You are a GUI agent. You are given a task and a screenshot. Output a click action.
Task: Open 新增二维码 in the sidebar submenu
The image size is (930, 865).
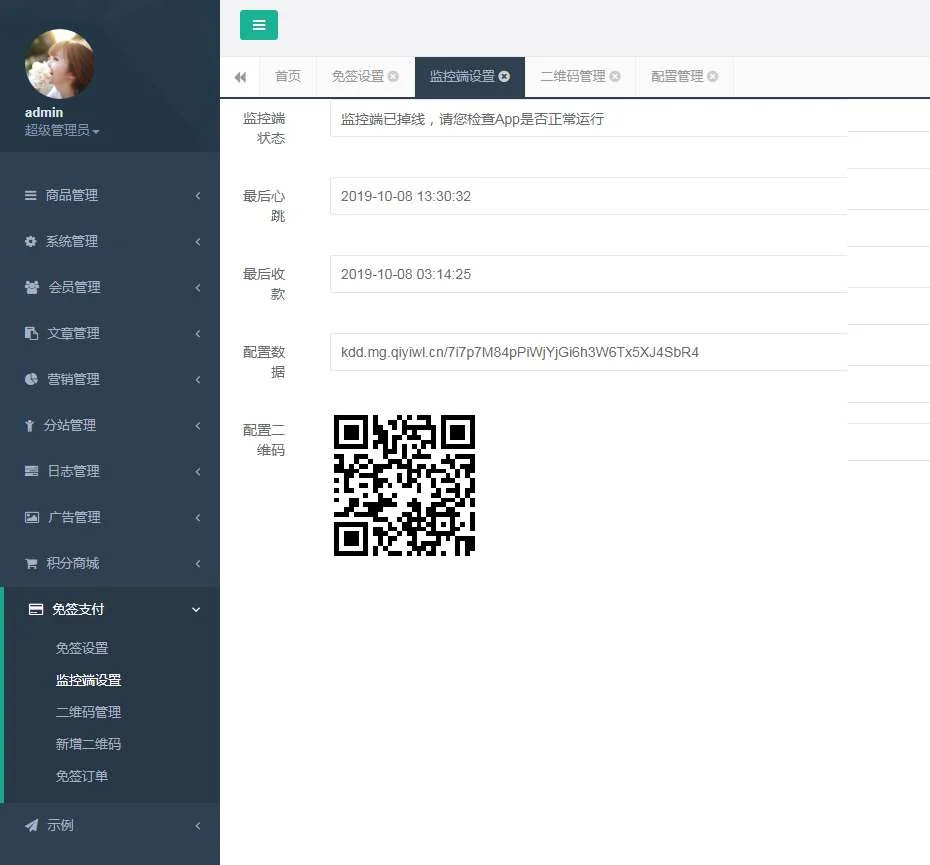tap(88, 744)
